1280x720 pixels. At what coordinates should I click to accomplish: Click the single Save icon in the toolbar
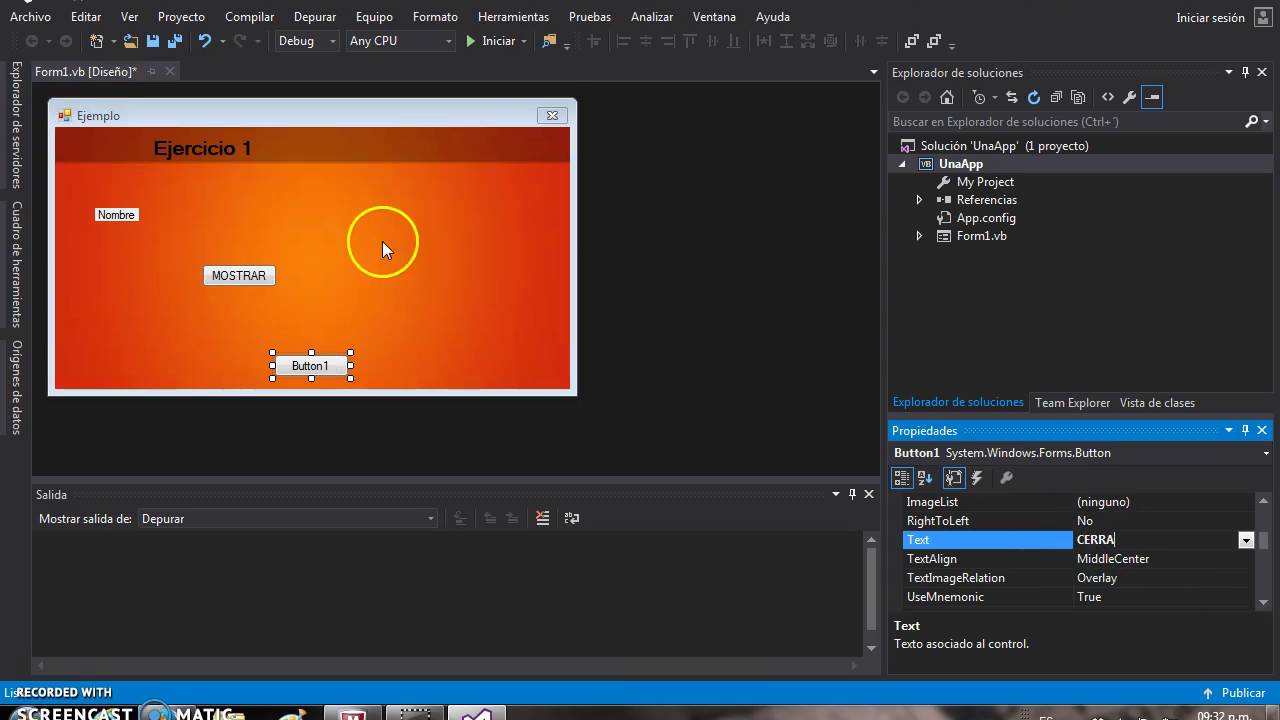pos(153,41)
